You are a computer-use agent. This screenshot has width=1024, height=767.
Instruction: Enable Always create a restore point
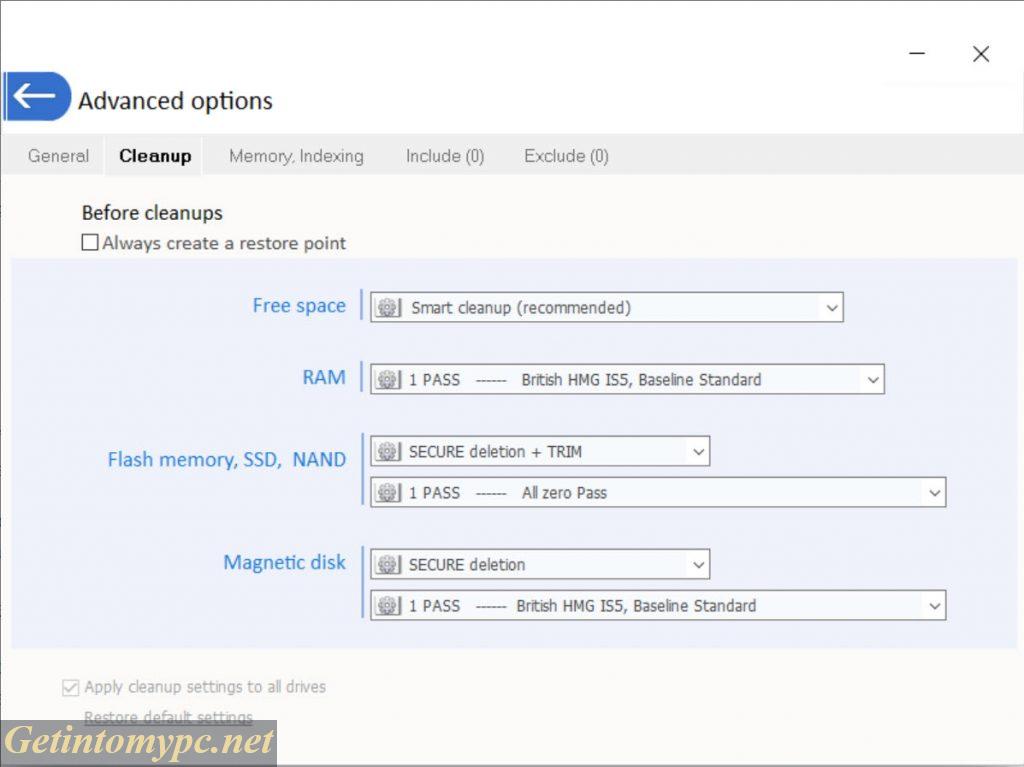91,243
